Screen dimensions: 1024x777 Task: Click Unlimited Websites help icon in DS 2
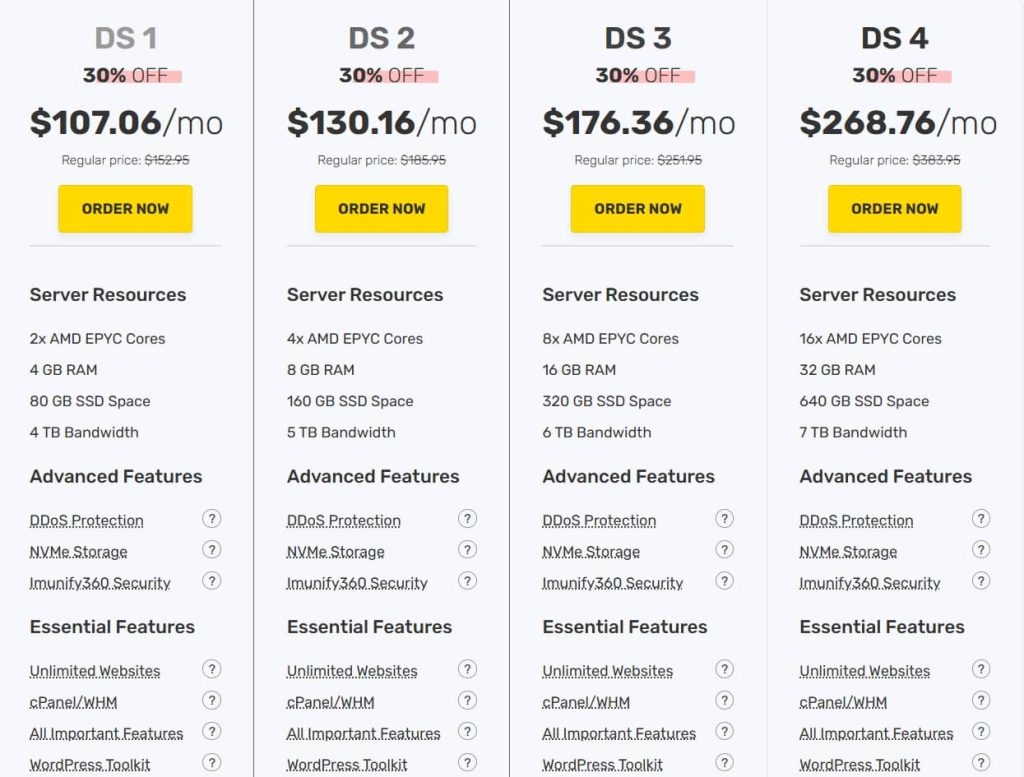click(x=468, y=669)
